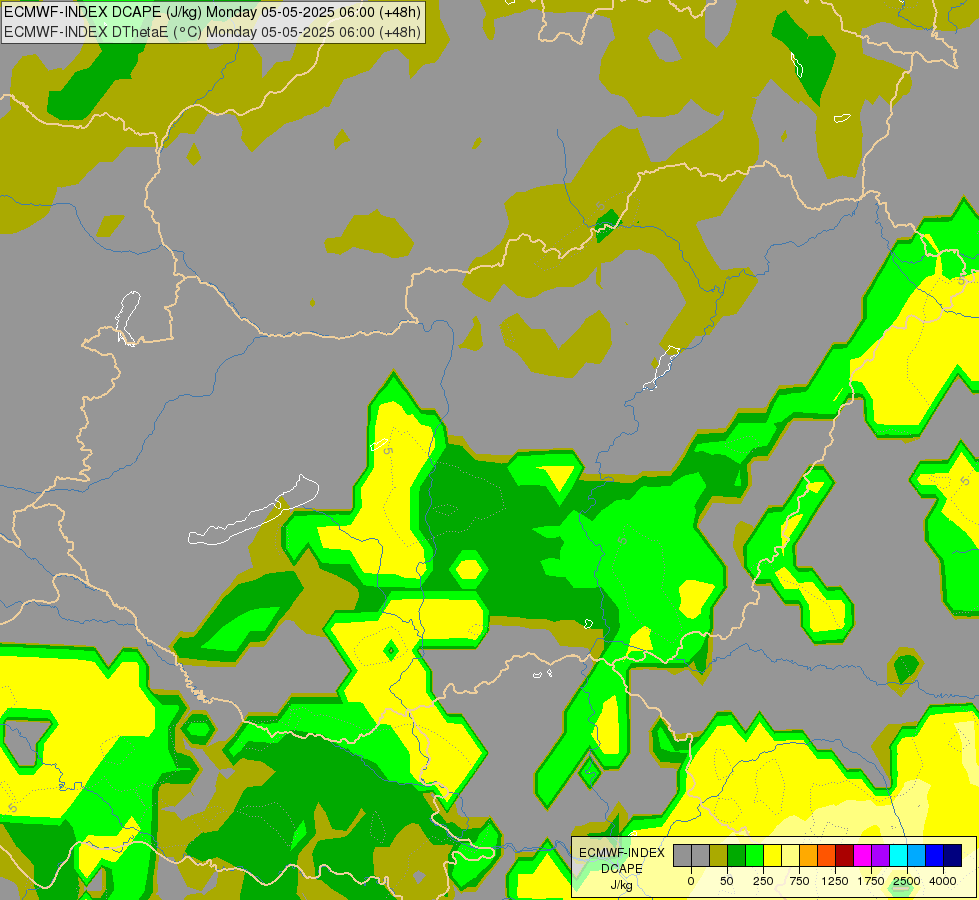Click the navy legend swatch
The width and height of the screenshot is (979, 900).
click(x=952, y=855)
